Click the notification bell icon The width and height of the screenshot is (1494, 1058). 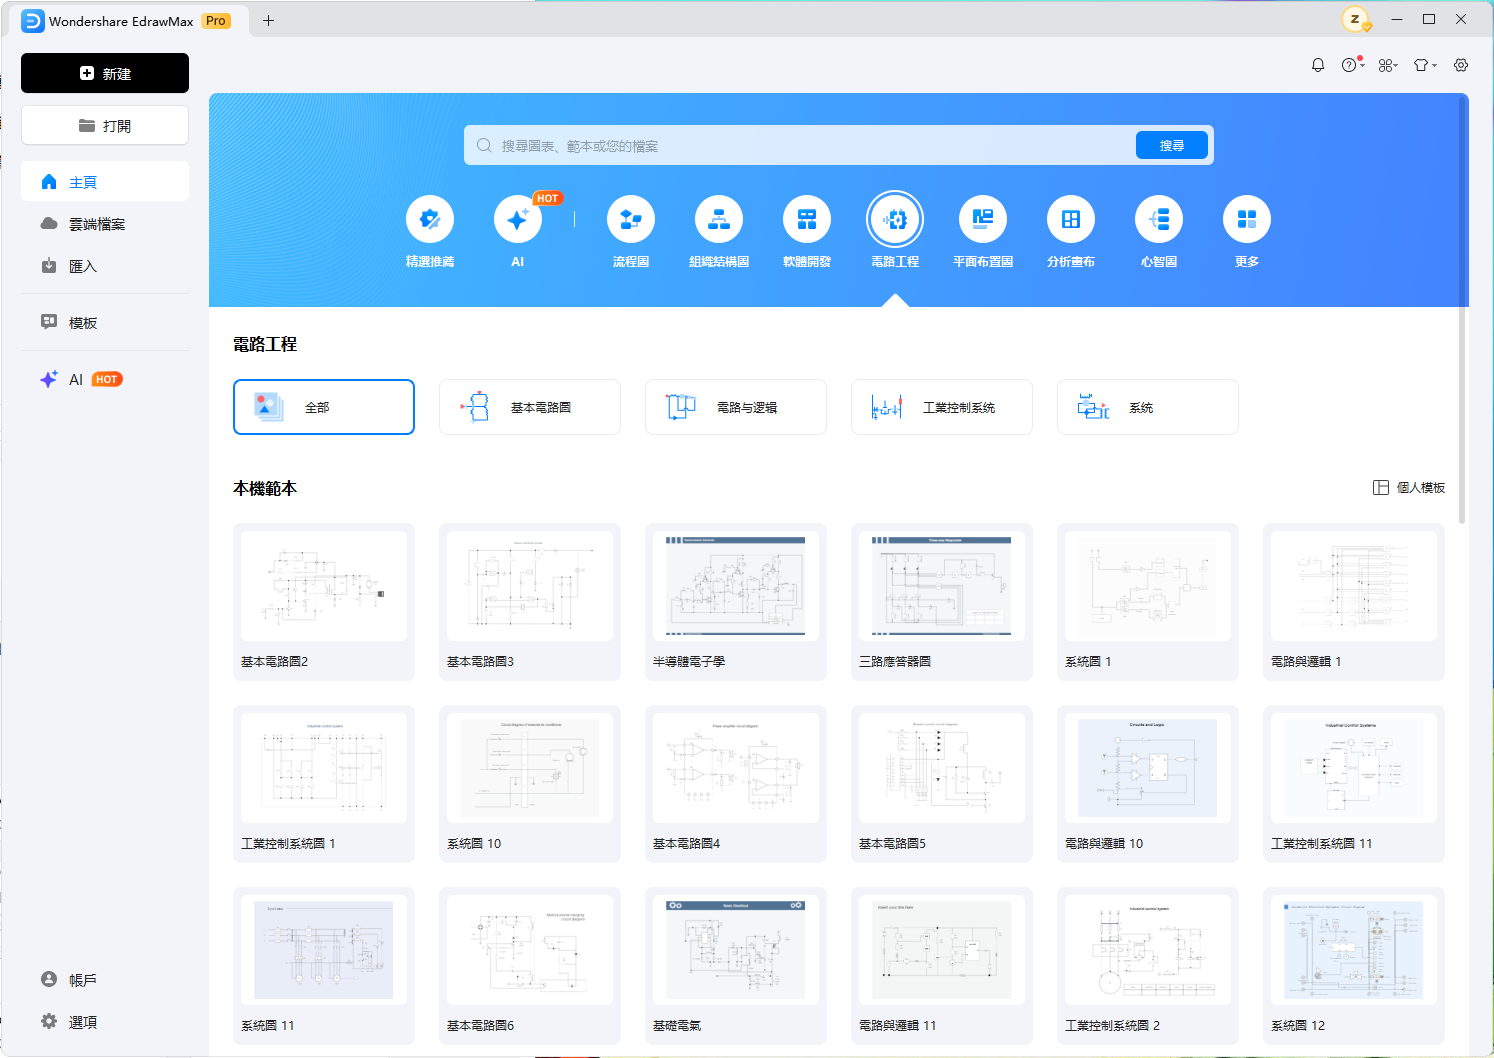click(1318, 65)
